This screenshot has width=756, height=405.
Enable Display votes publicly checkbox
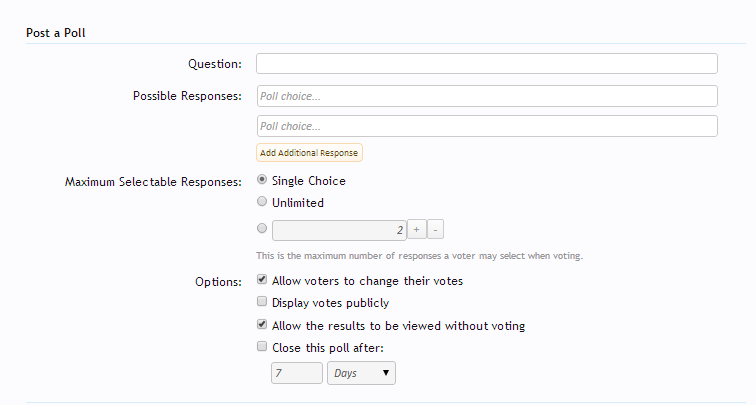click(x=263, y=302)
